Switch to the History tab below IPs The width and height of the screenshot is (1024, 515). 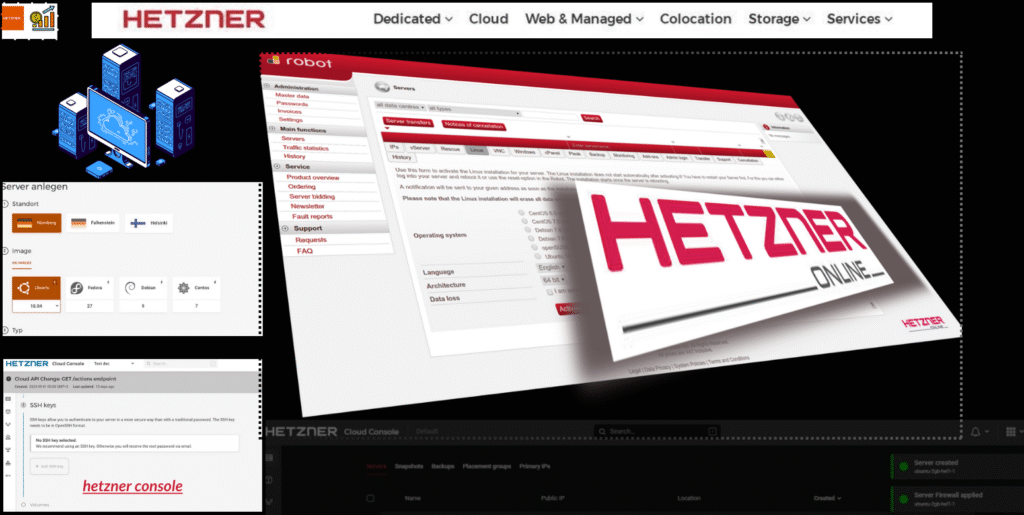[x=402, y=157]
